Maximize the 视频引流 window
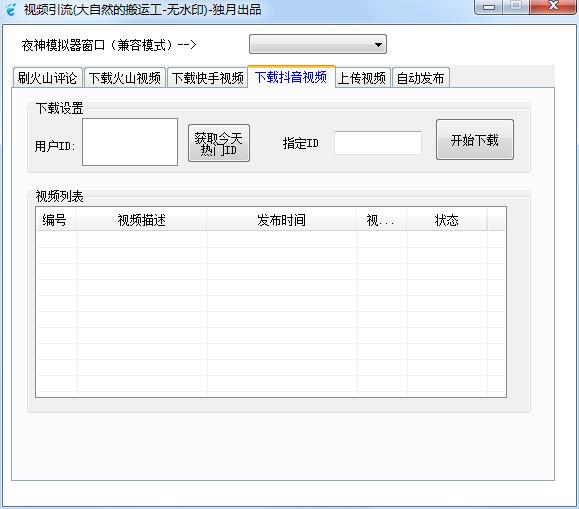The width and height of the screenshot is (579, 509). [516, 7]
